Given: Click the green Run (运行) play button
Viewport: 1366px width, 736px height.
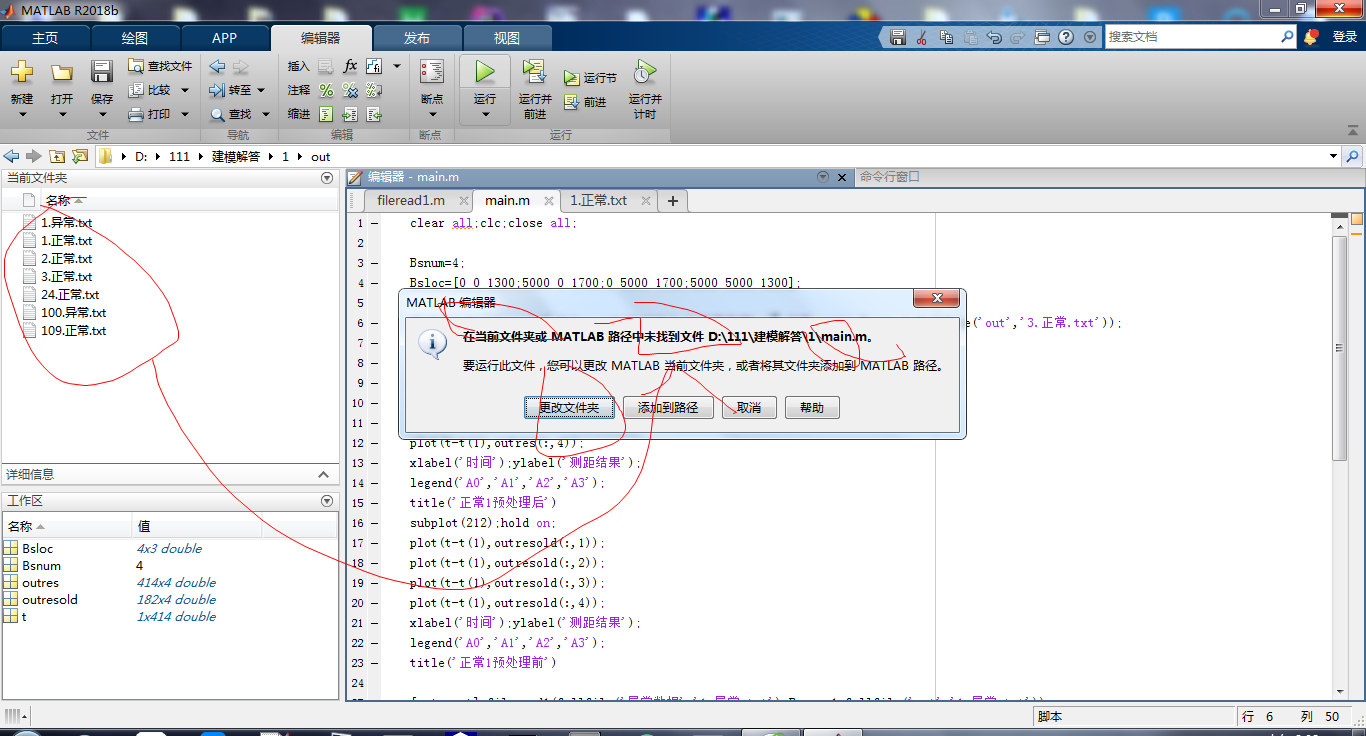Looking at the screenshot, I should [x=485, y=72].
